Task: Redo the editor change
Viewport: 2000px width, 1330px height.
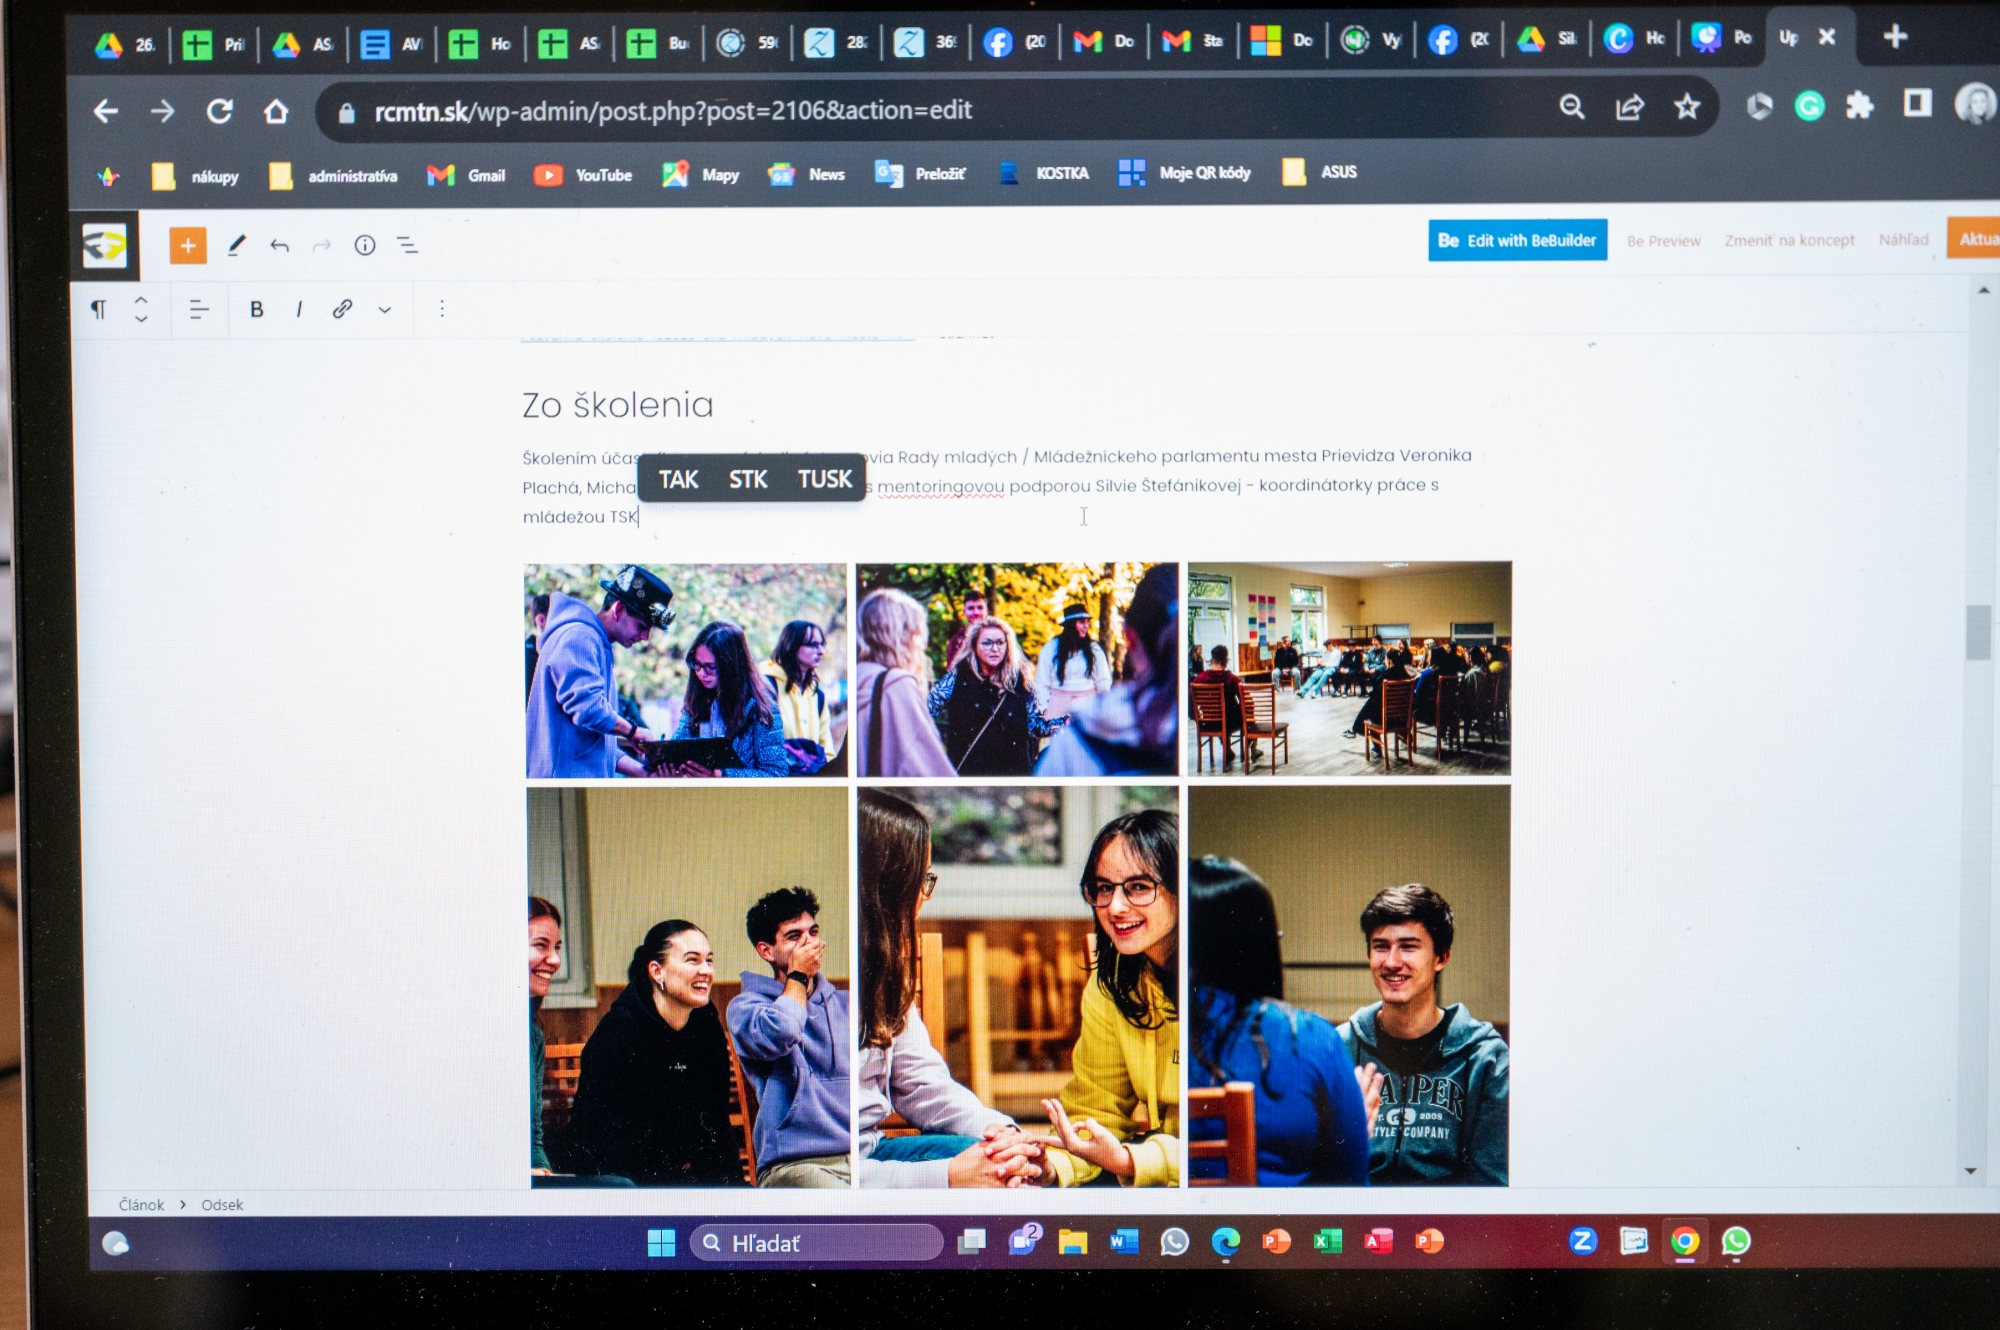Action: (321, 246)
